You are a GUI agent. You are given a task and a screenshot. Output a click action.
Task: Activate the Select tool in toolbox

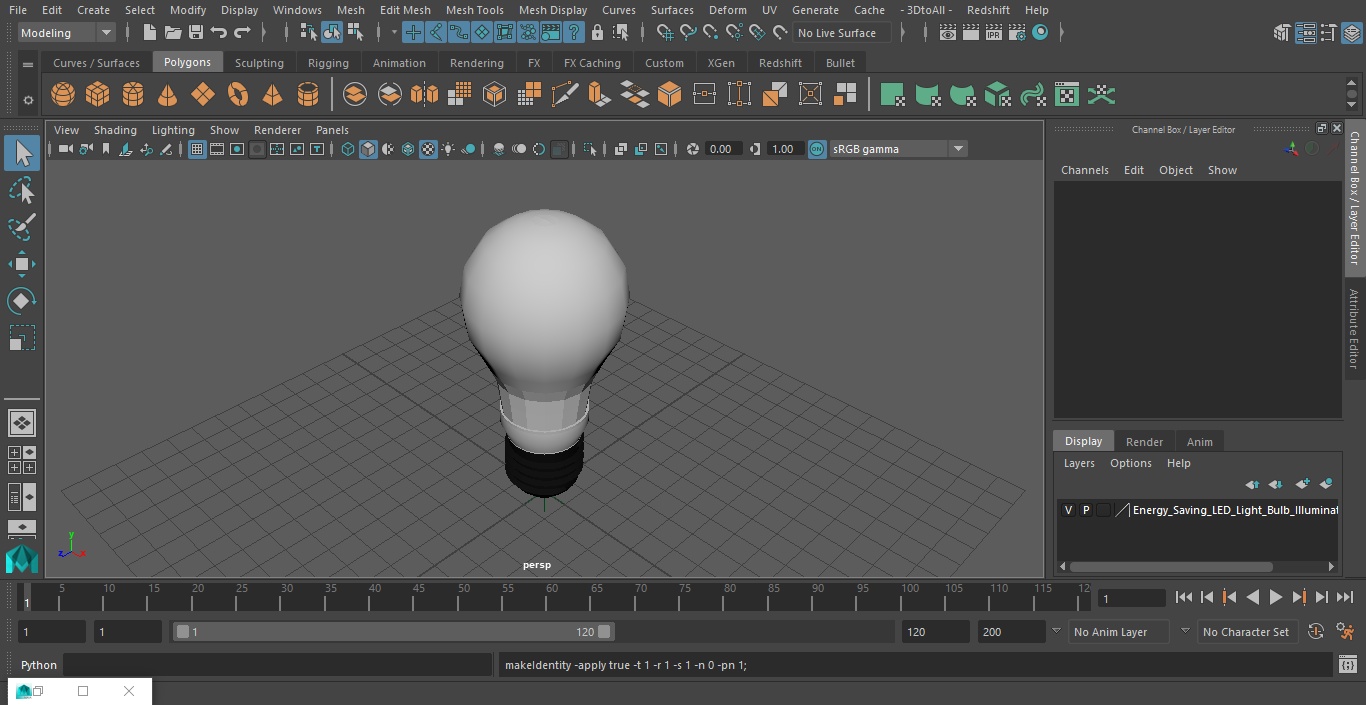(22, 153)
